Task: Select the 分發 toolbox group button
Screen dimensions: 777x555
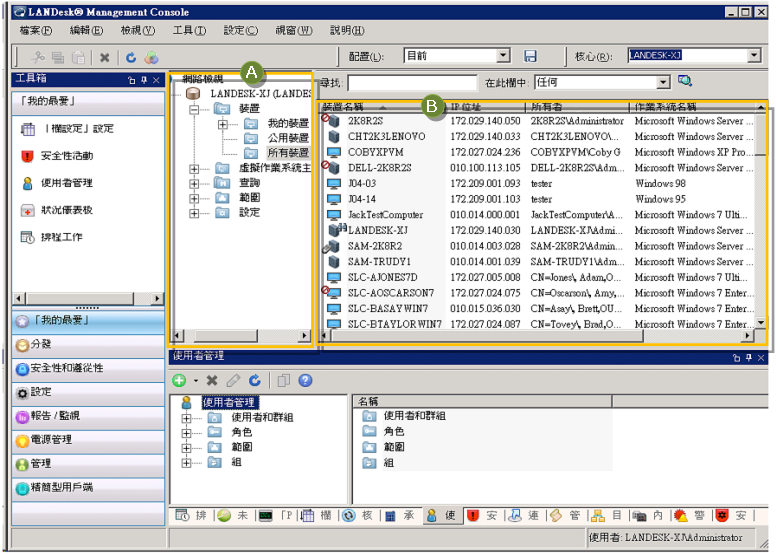Action: [x=88, y=345]
